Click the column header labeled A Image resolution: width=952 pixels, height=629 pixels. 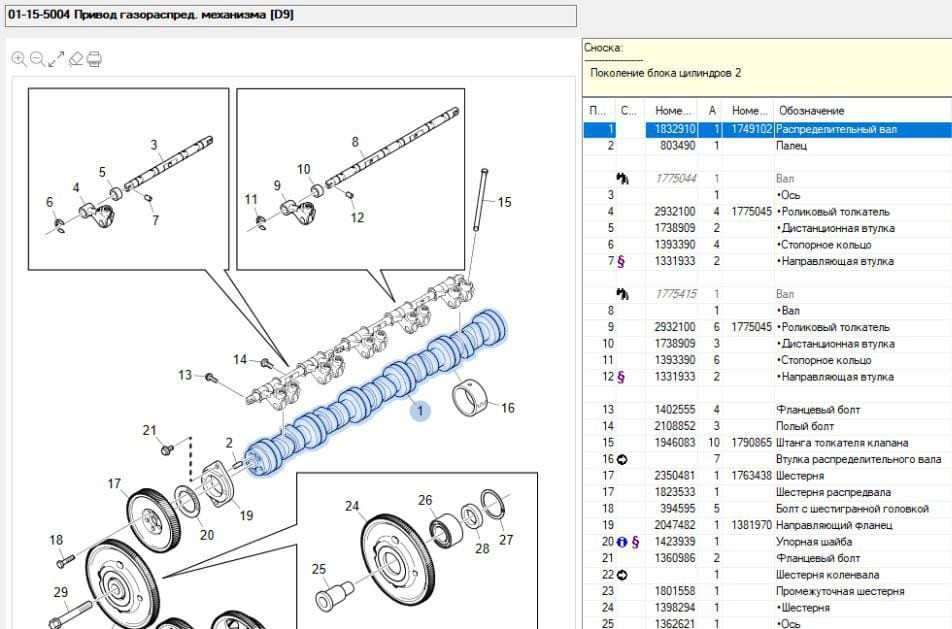tap(712, 110)
